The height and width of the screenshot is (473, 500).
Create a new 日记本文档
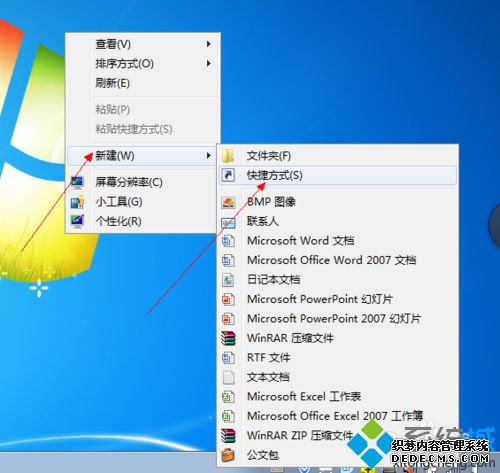click(338, 280)
